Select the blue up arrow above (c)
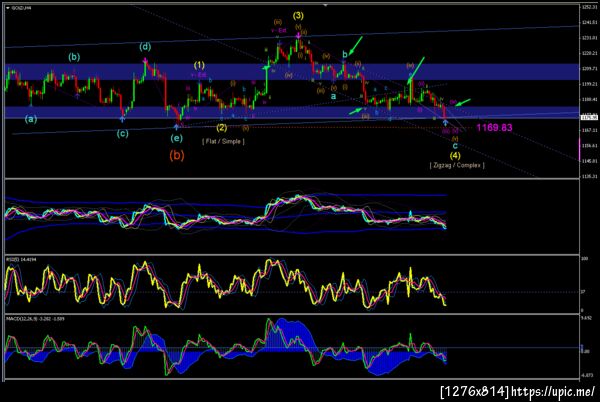The height and width of the screenshot is (402, 600). click(x=122, y=119)
